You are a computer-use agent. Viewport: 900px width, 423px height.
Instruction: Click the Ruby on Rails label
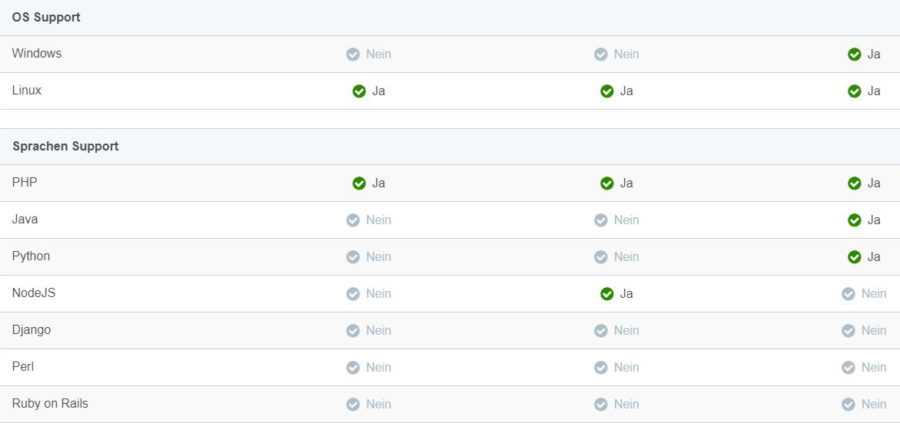click(x=55, y=404)
